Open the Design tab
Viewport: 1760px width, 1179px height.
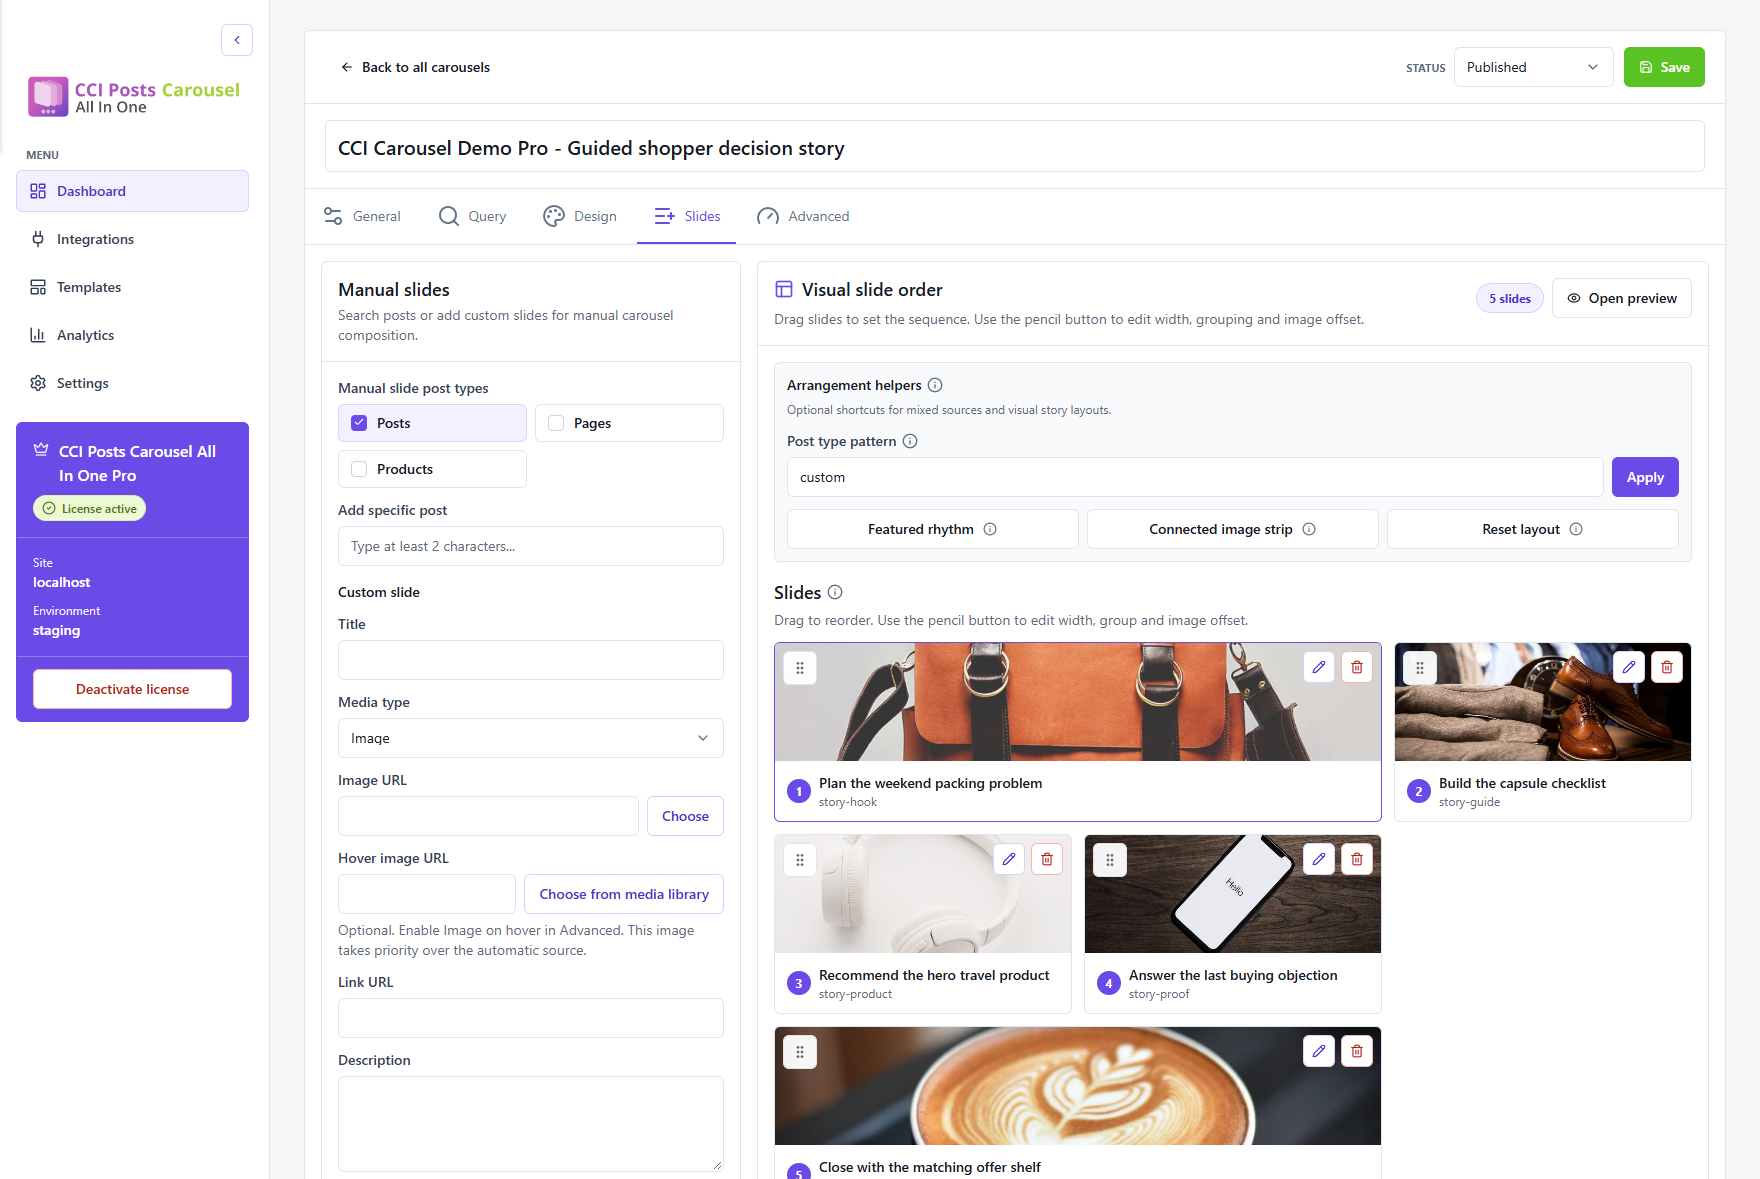pos(580,216)
